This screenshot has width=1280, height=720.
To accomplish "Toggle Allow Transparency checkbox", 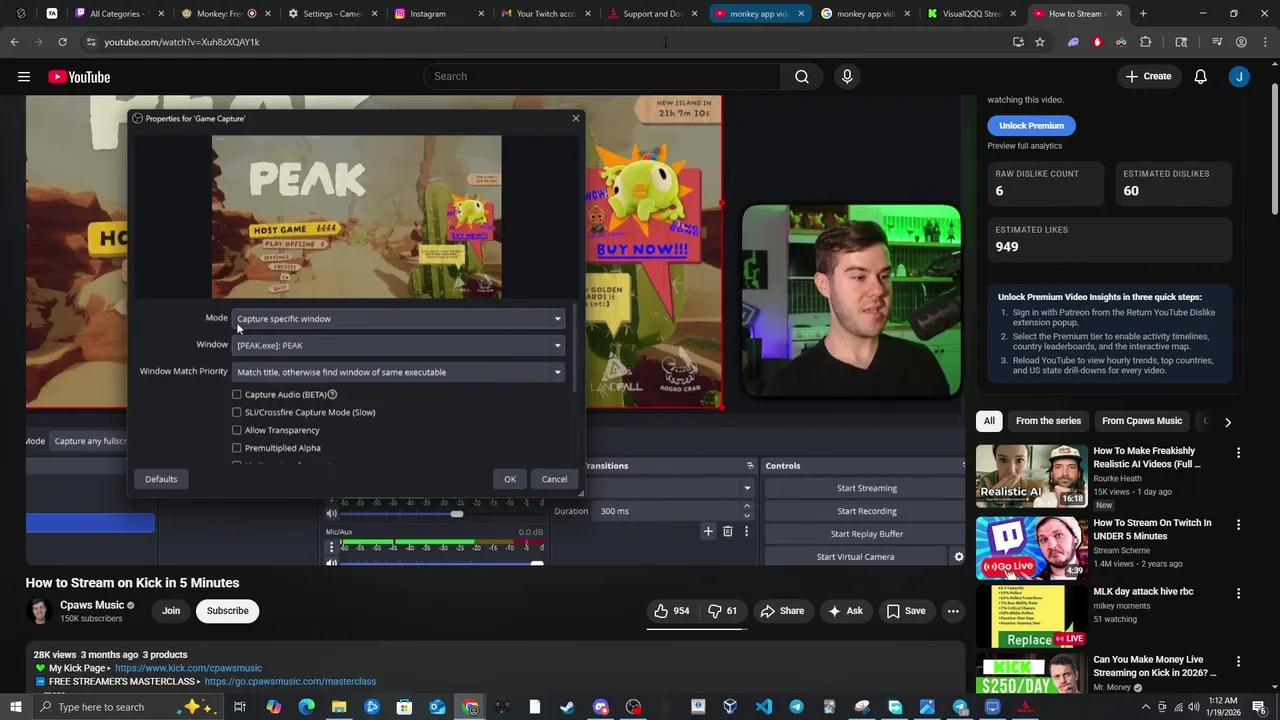I will tap(237, 430).
